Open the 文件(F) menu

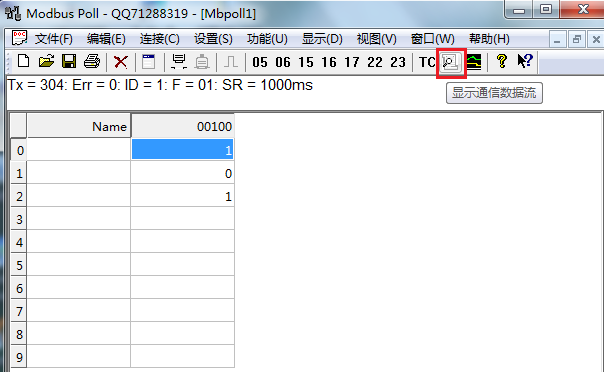coord(54,39)
